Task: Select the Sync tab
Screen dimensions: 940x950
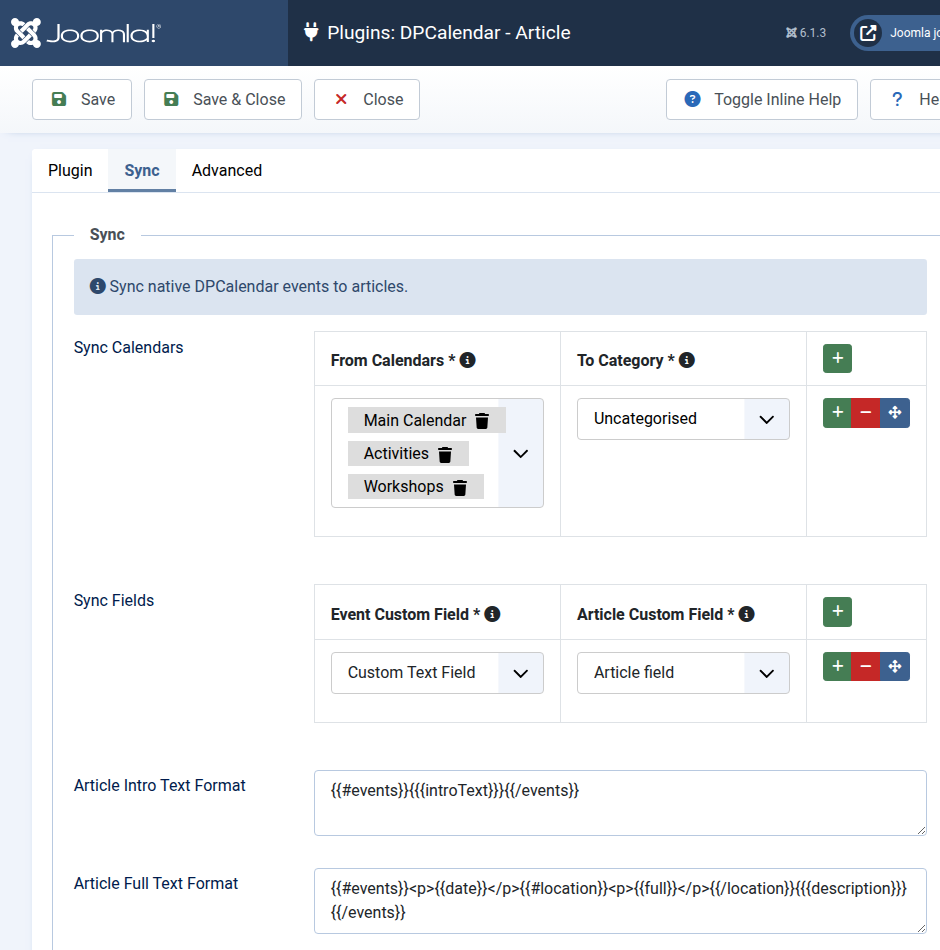Action: click(142, 170)
